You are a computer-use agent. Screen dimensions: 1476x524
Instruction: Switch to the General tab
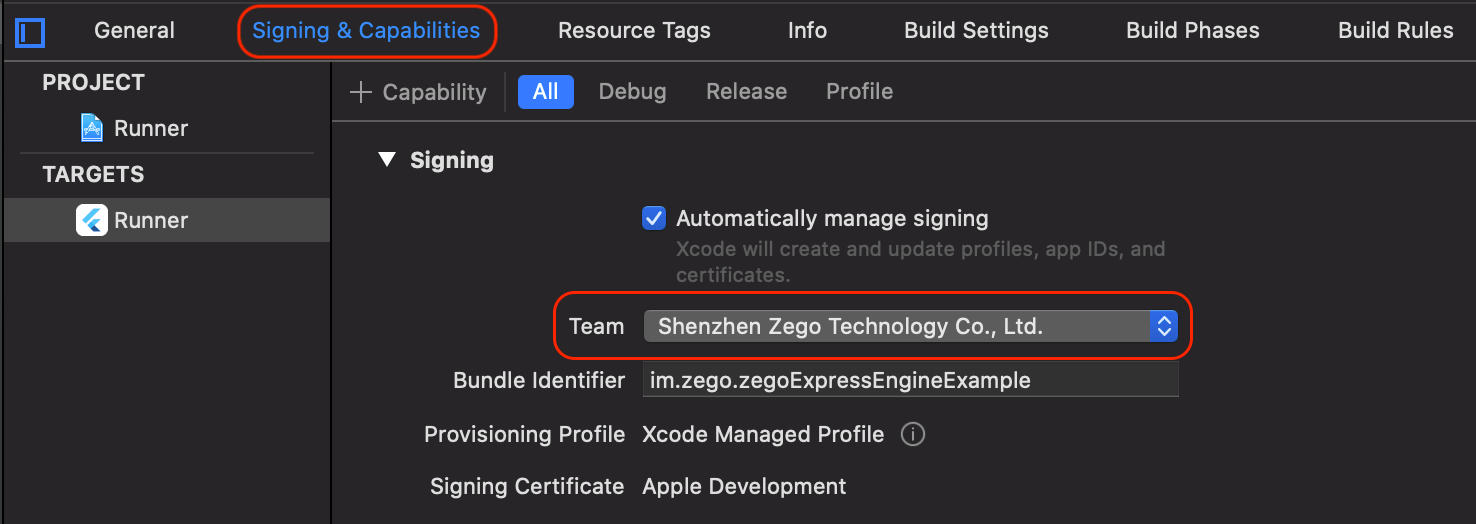tap(134, 31)
